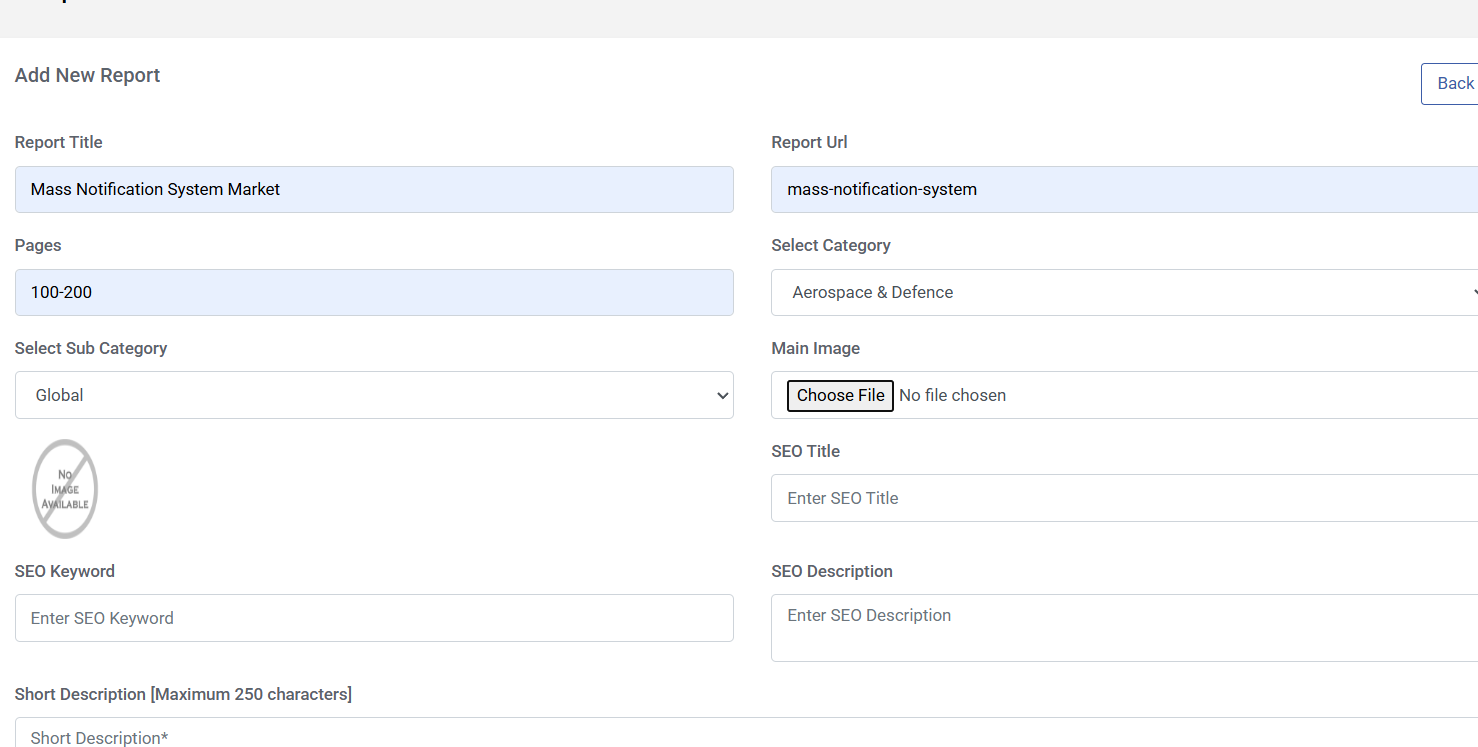Click the SEO Keyword label text
The height and width of the screenshot is (747, 1478).
point(65,572)
